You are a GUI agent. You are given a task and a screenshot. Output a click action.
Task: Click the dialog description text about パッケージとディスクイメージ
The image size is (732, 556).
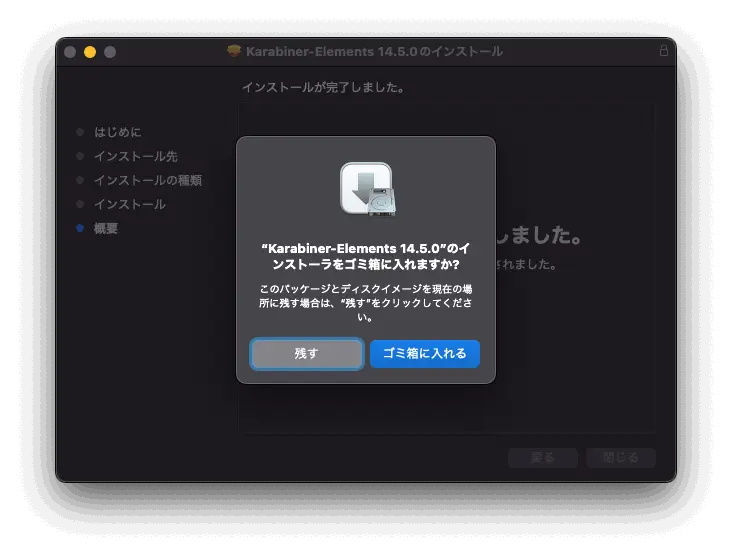366,303
